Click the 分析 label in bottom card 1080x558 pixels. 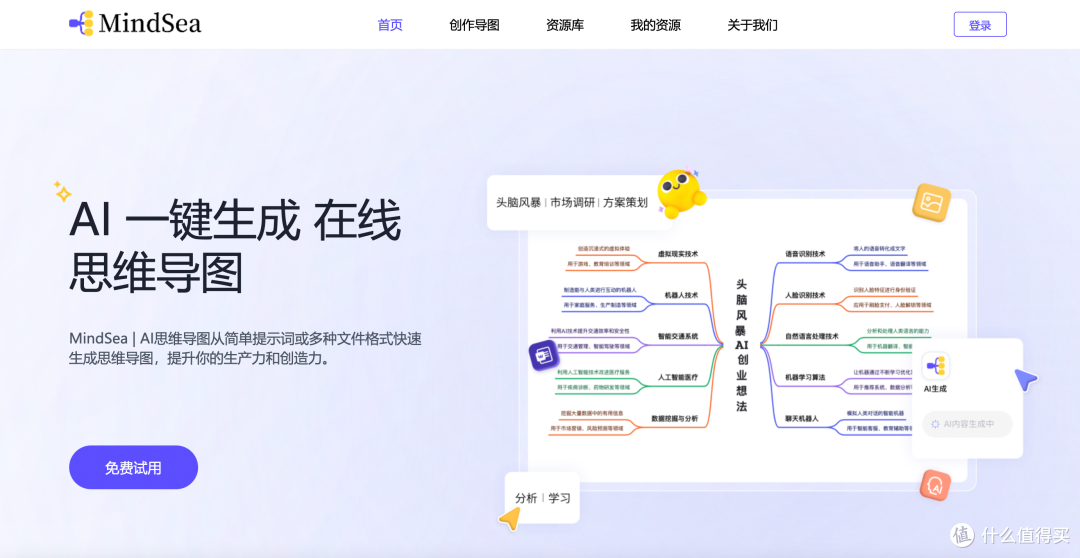pyautogui.click(x=526, y=497)
